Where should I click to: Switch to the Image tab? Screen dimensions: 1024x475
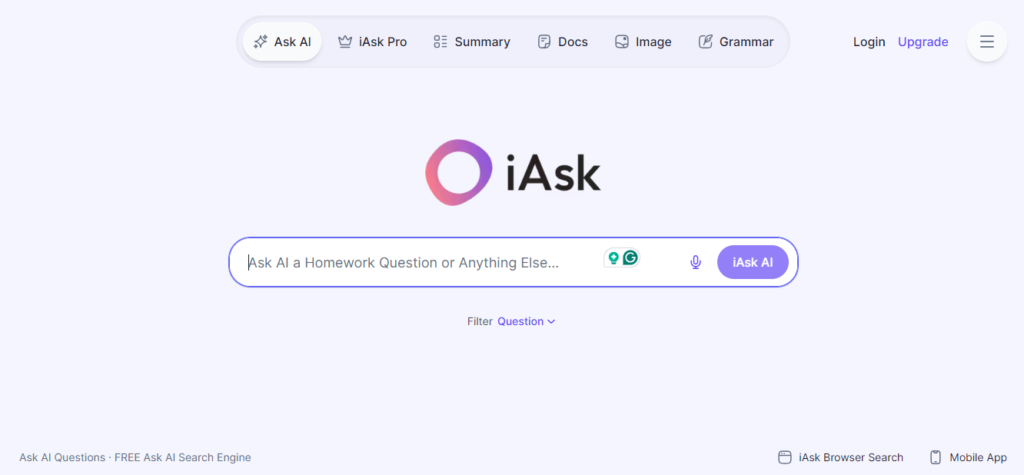tap(643, 42)
